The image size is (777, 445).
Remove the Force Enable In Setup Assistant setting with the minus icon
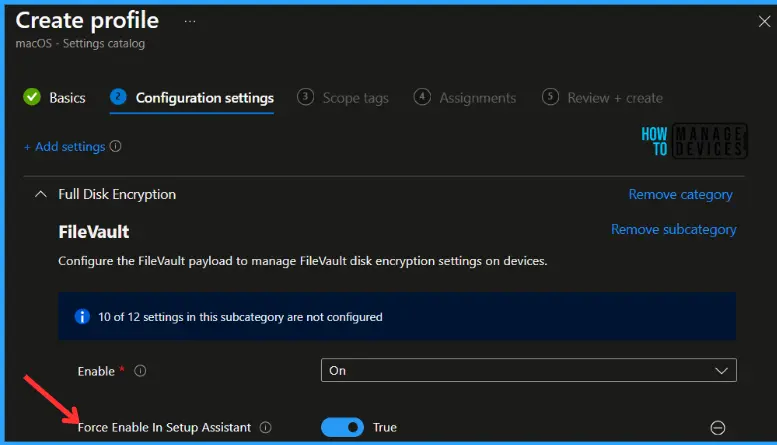(x=718, y=428)
